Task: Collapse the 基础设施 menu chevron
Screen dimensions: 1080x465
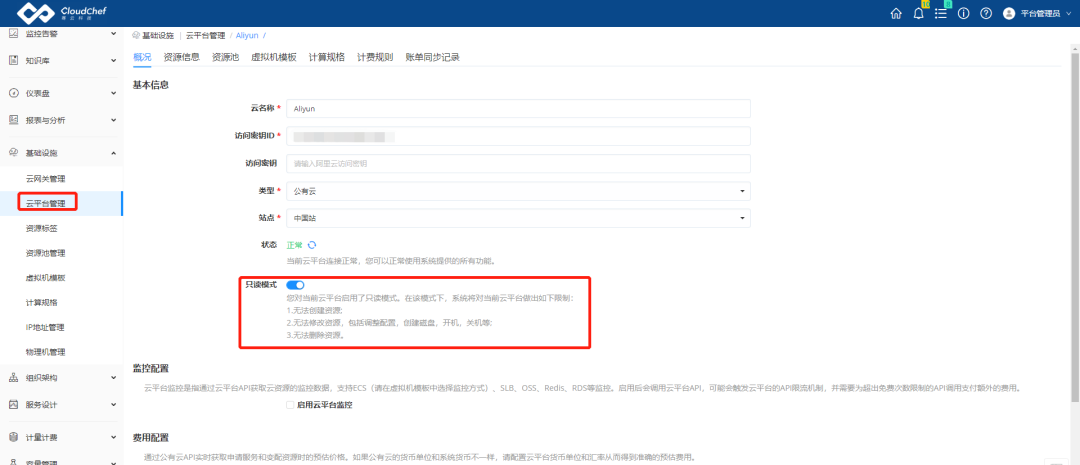Action: (x=114, y=152)
